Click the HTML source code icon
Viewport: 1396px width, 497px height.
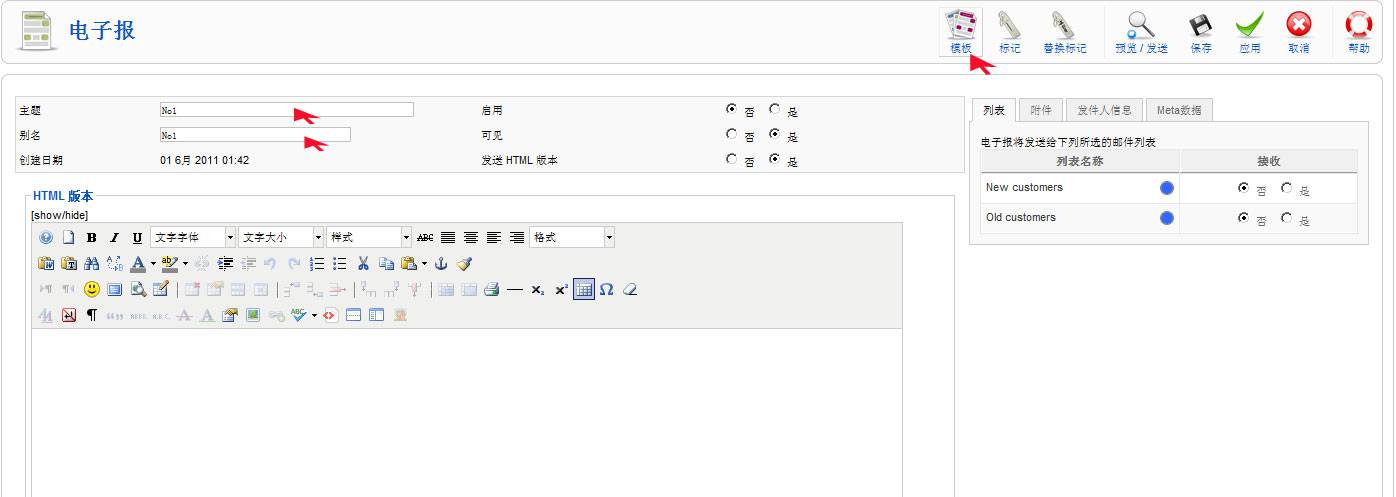(x=330, y=315)
